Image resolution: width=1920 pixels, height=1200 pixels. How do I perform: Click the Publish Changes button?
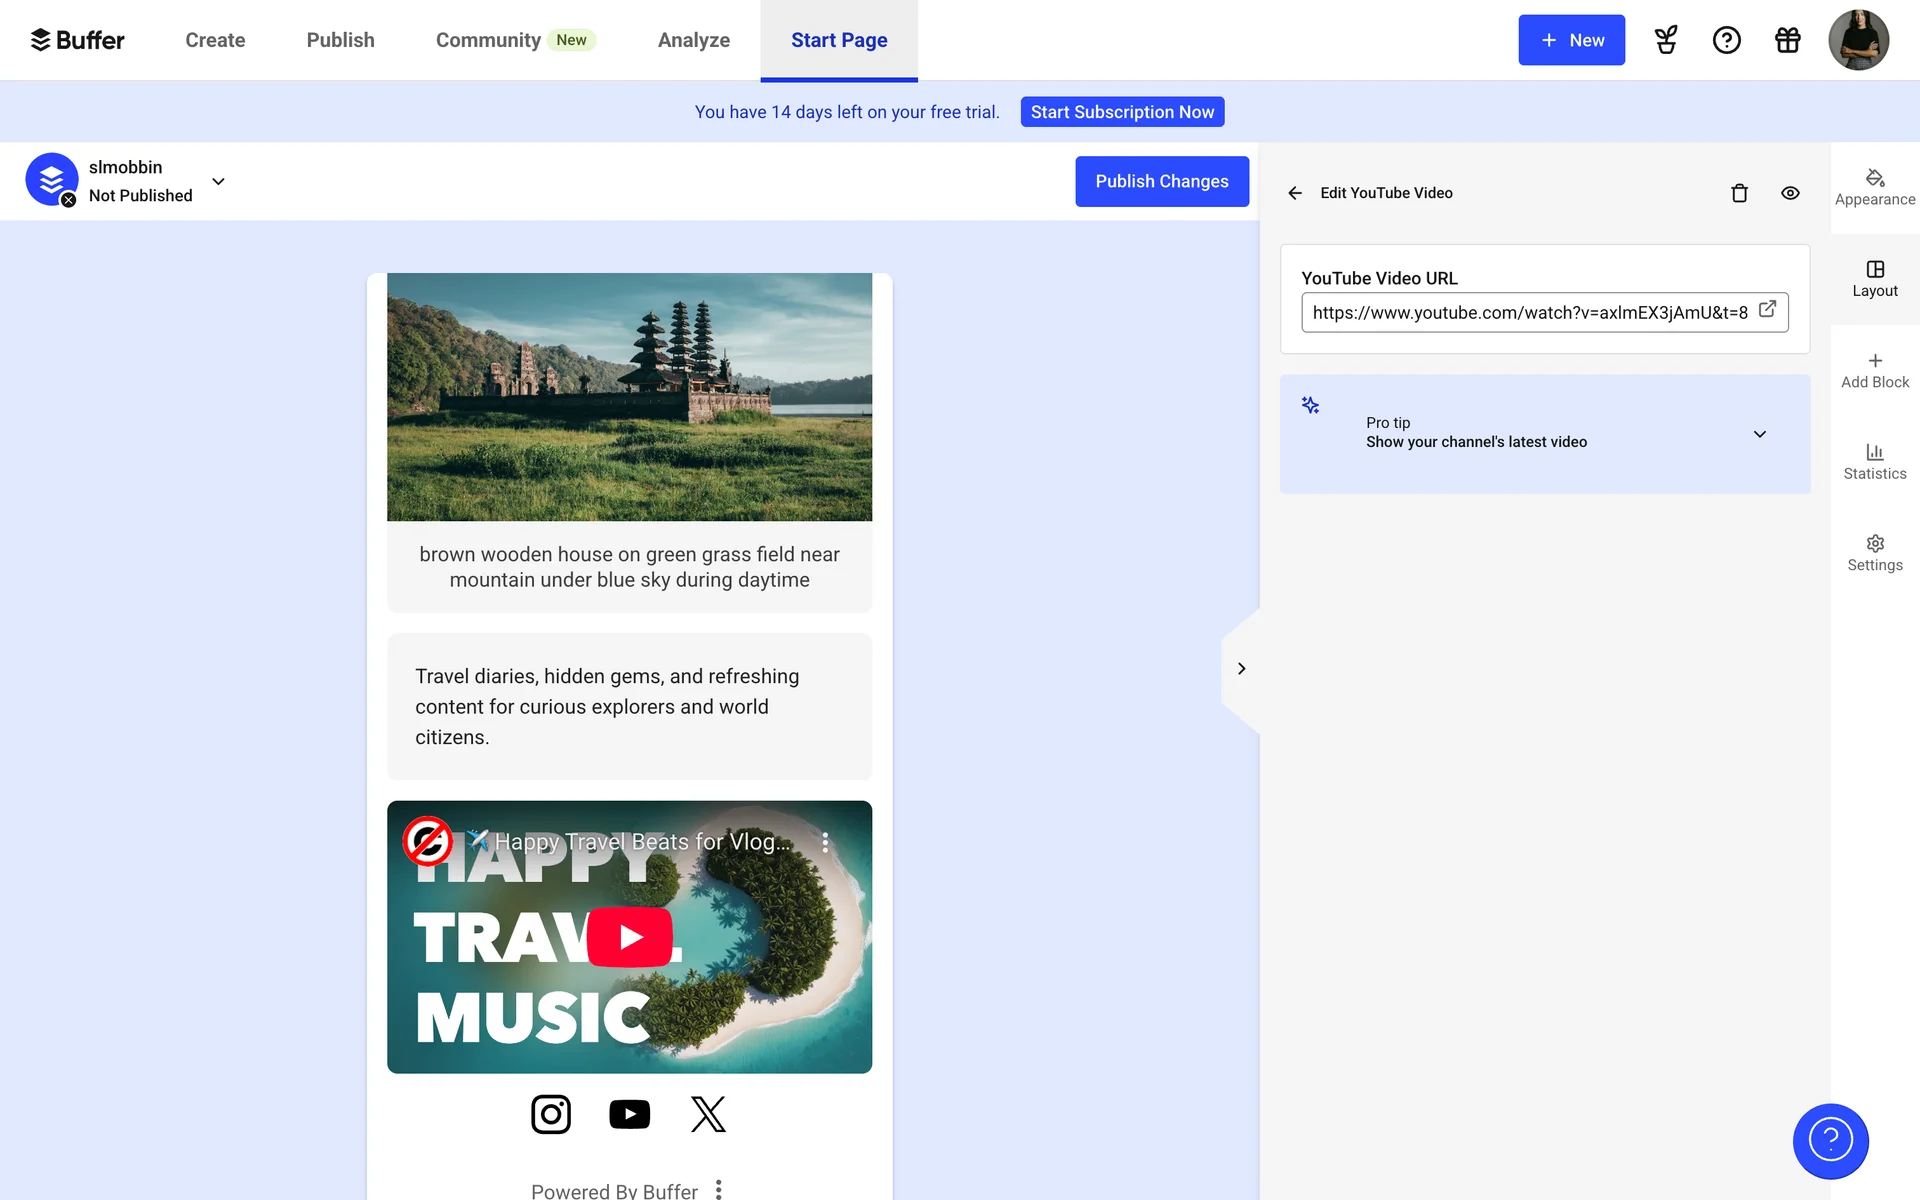pos(1161,181)
